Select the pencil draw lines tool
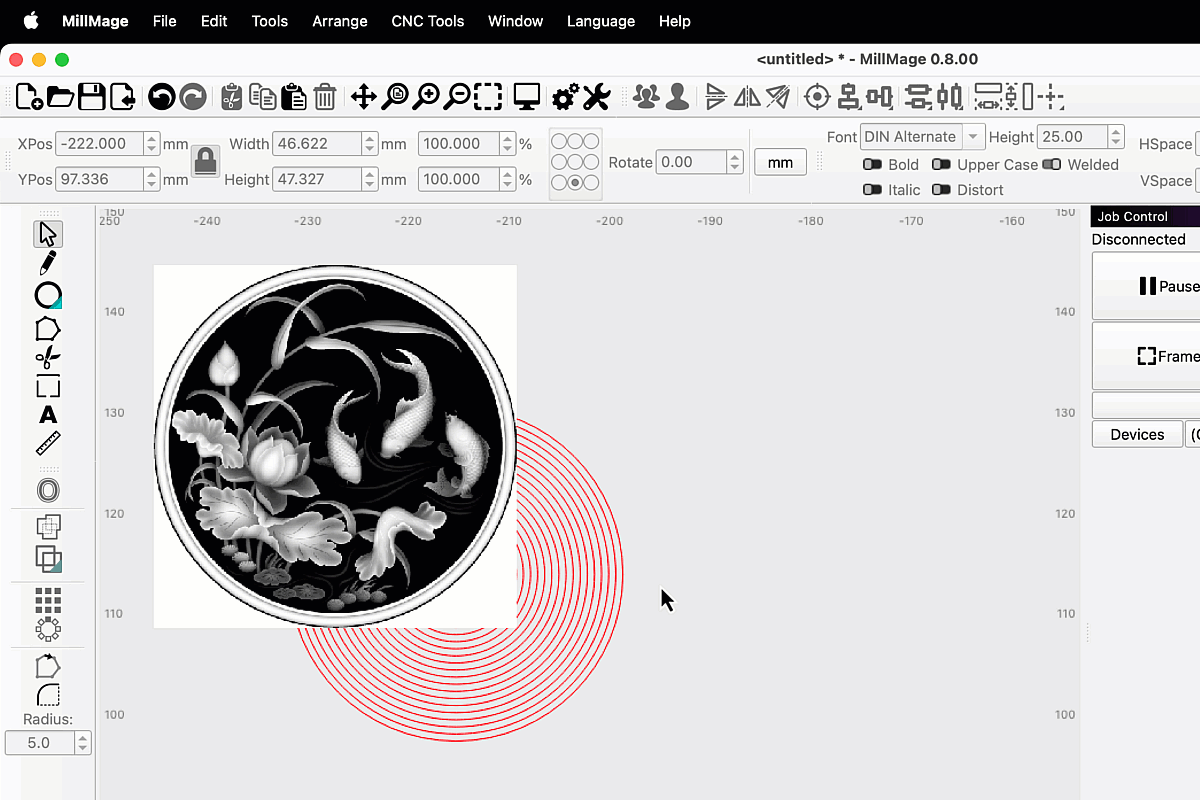The image size is (1200, 800). [47, 263]
